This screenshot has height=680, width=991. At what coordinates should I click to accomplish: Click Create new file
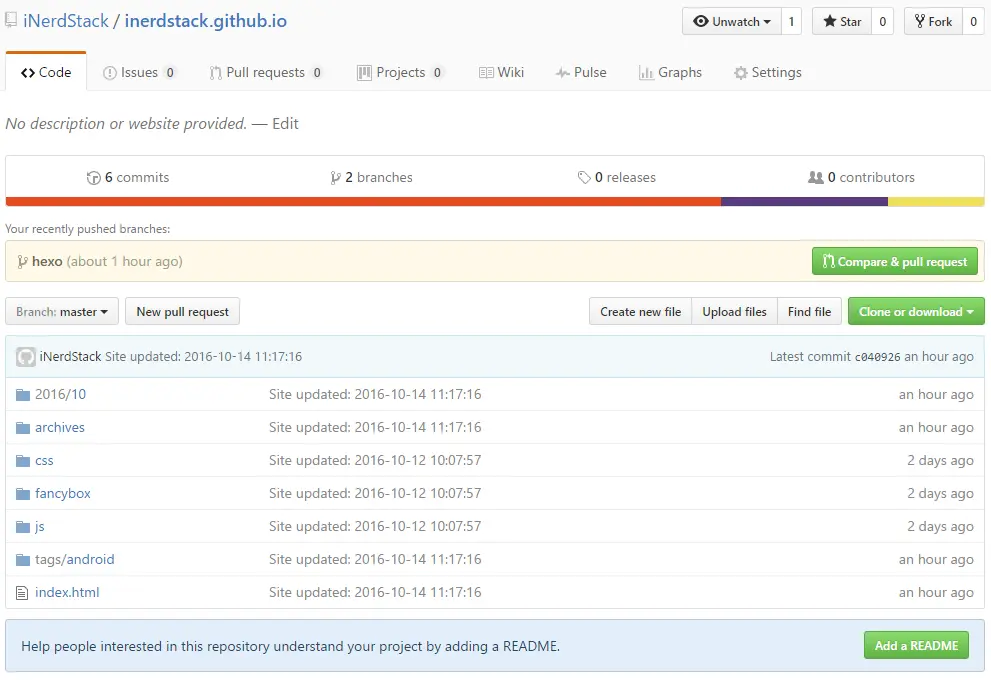(640, 312)
